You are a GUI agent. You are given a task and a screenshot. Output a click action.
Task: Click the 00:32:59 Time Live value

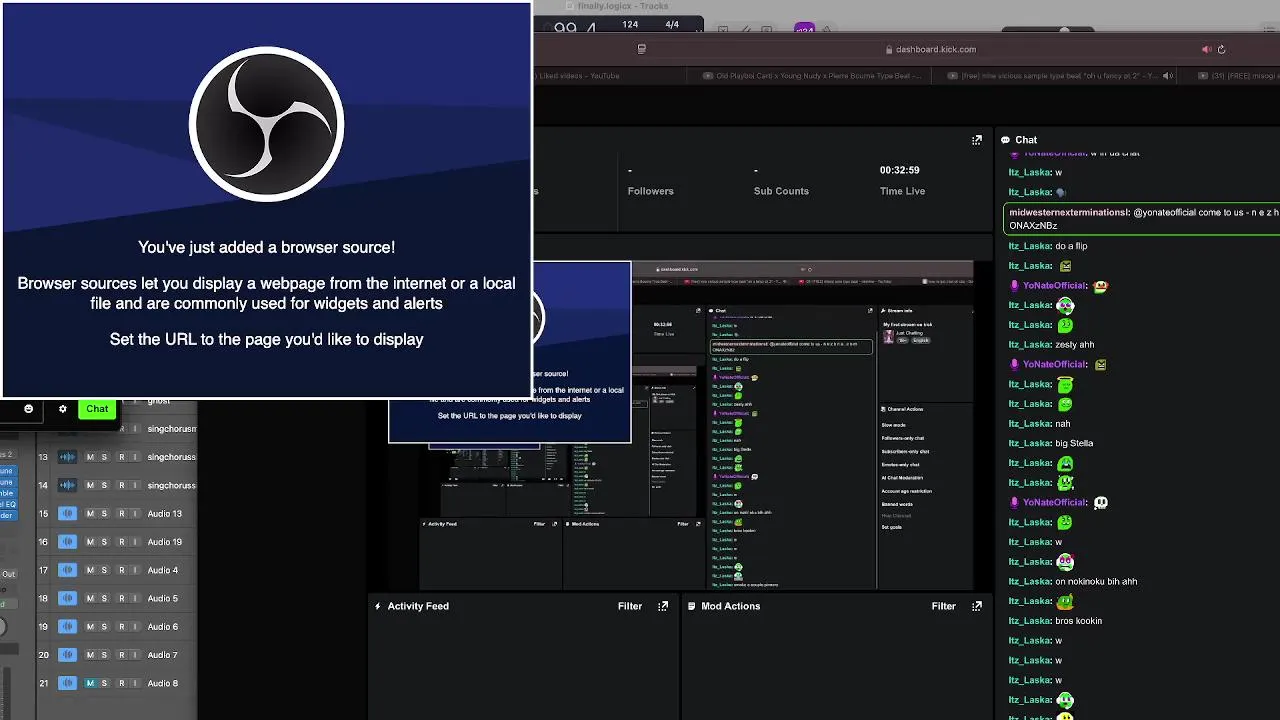[x=899, y=170]
